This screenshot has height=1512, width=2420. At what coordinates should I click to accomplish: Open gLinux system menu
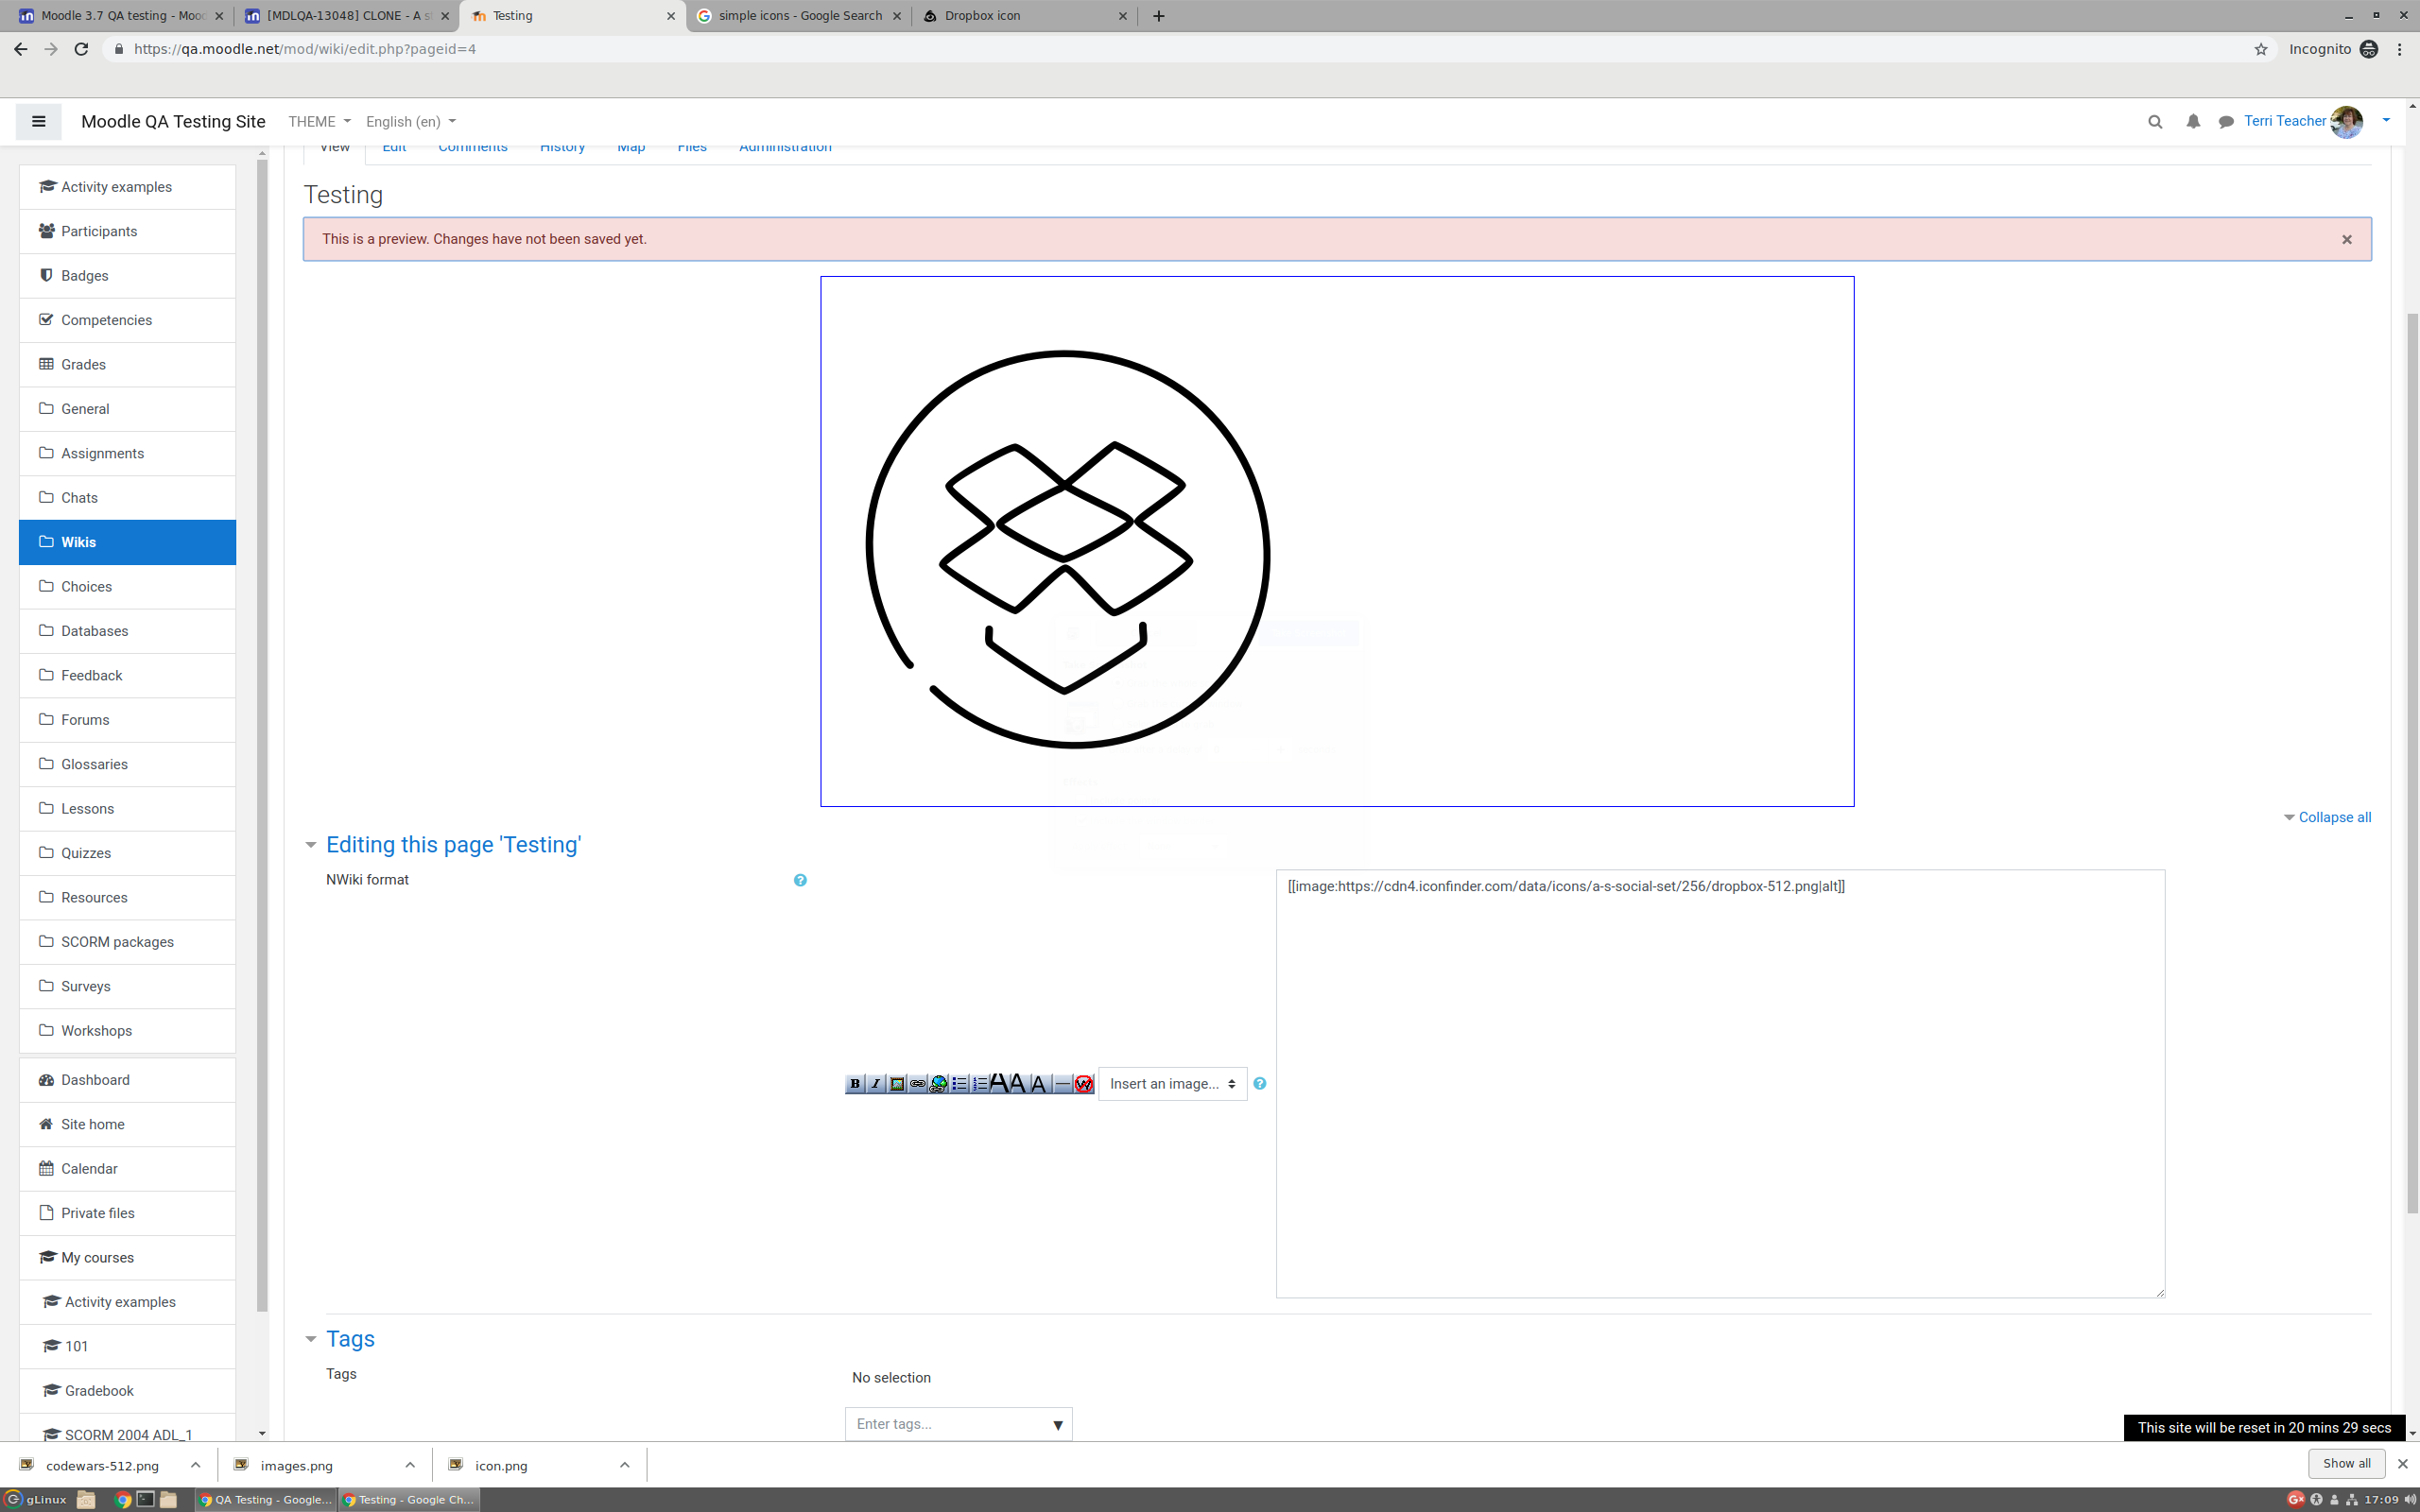pos(36,1499)
